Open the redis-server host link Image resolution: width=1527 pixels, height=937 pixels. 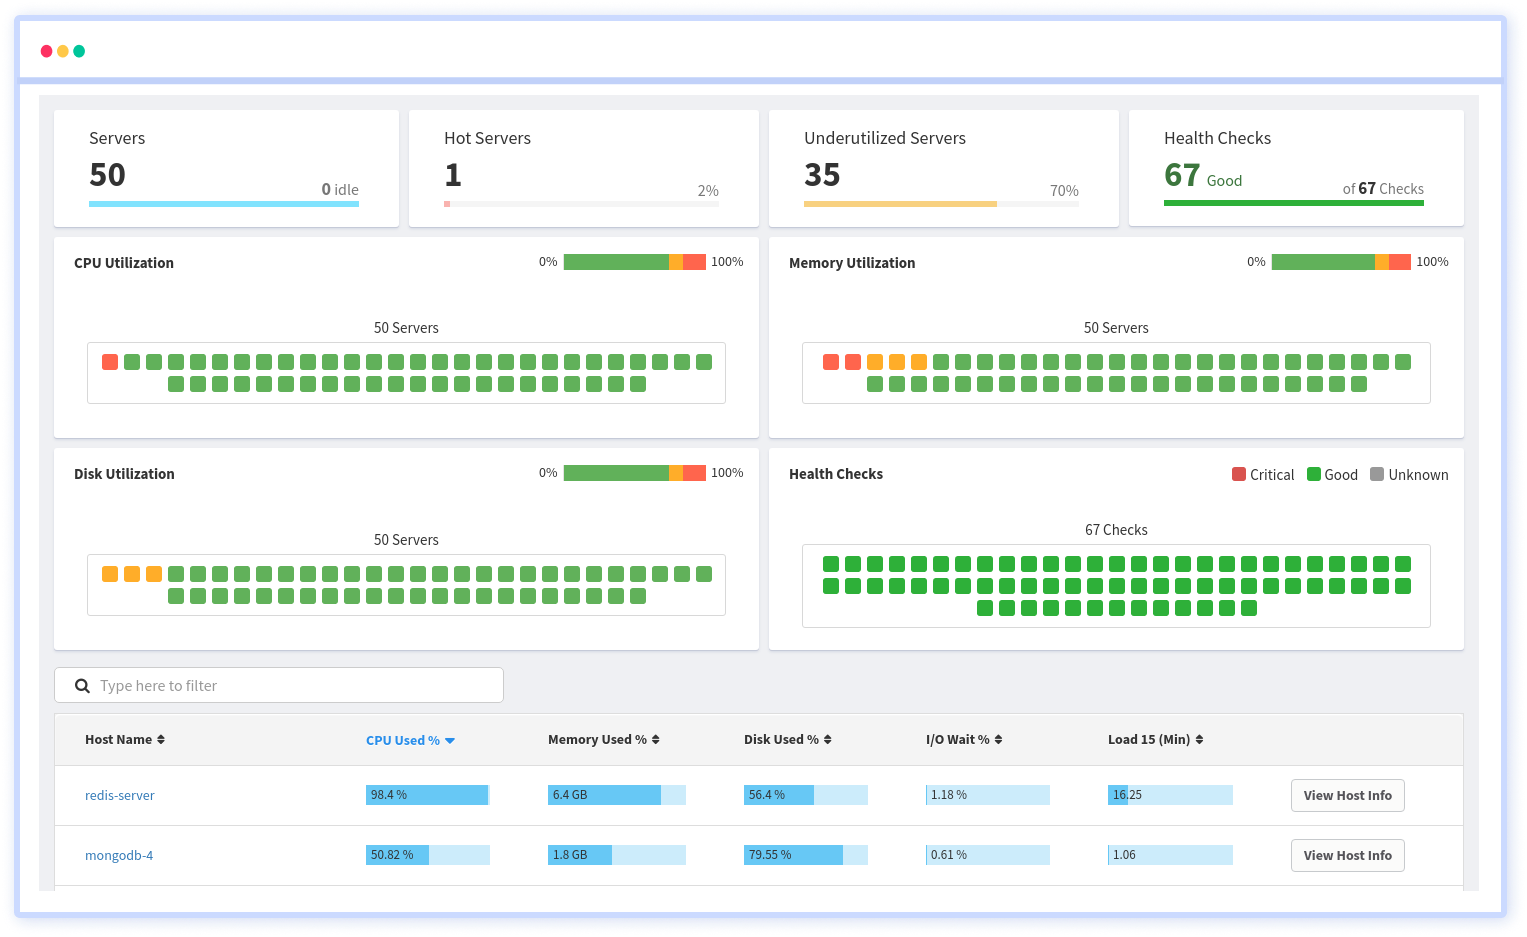[119, 795]
